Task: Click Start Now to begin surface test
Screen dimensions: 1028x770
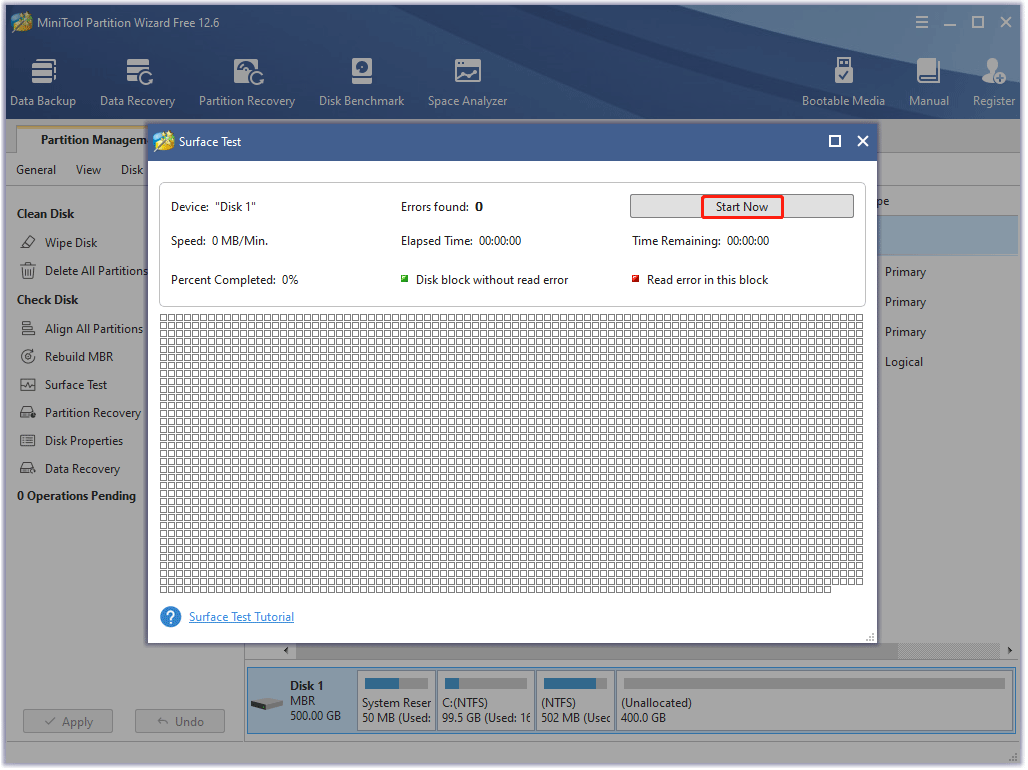Action: click(x=741, y=207)
